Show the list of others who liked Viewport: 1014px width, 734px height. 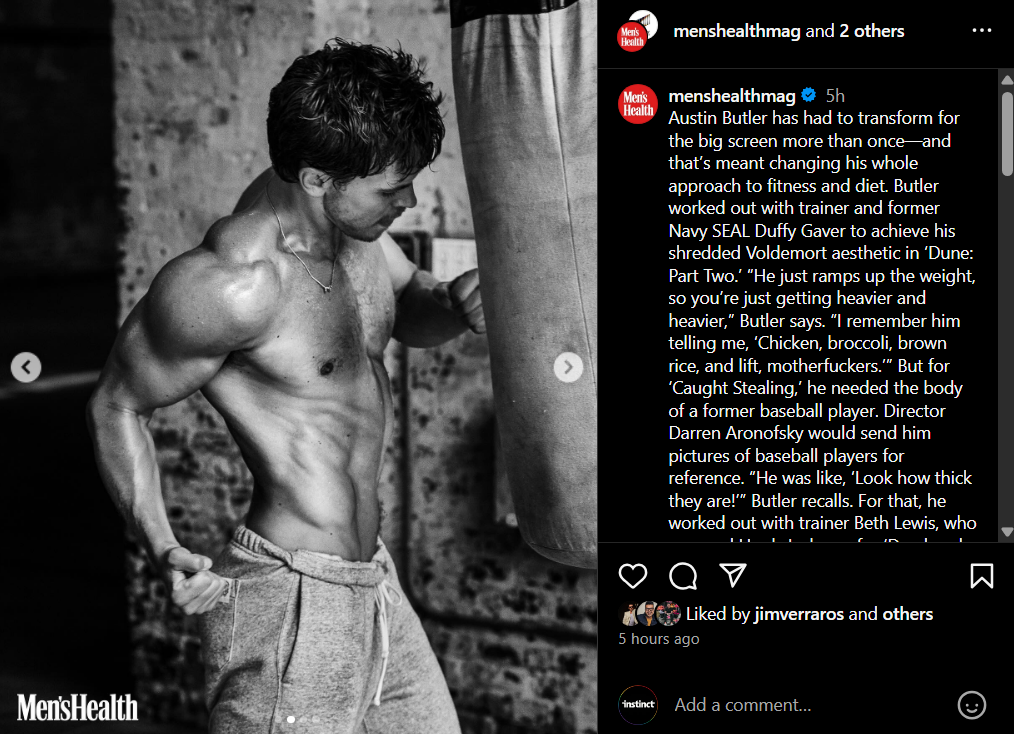pyautogui.click(x=907, y=614)
